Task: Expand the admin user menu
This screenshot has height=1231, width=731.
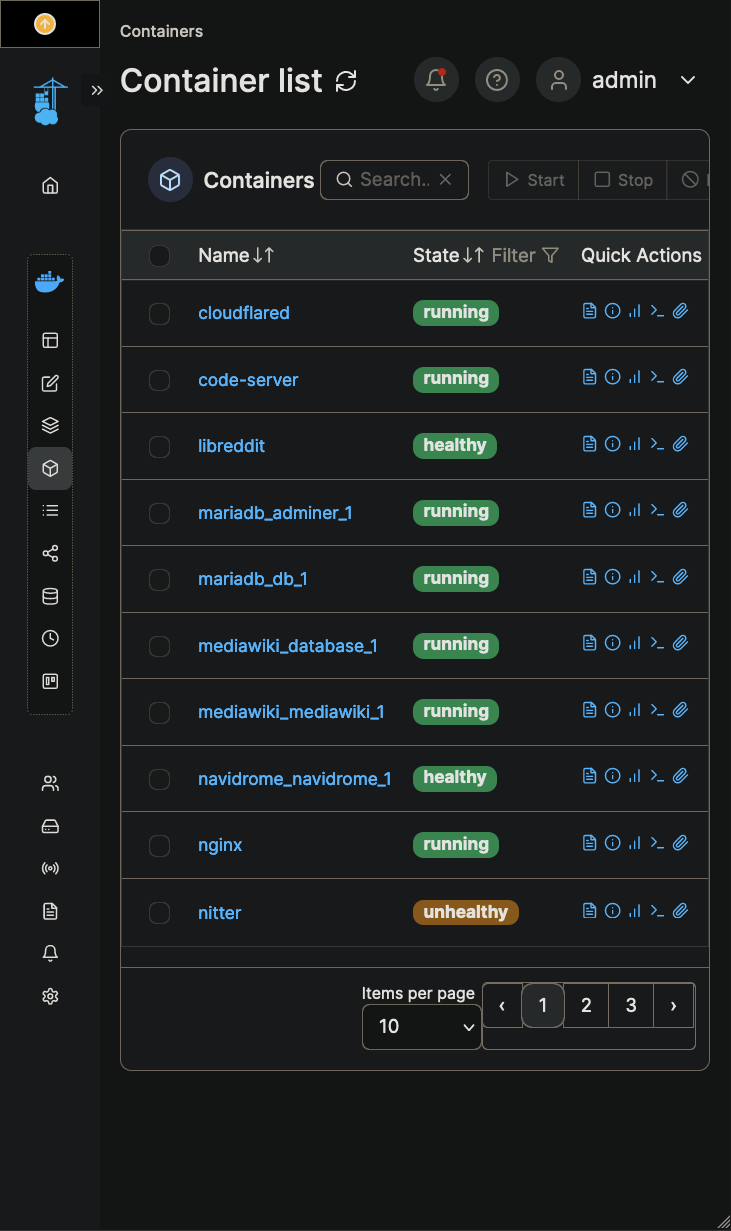Action: pos(687,80)
